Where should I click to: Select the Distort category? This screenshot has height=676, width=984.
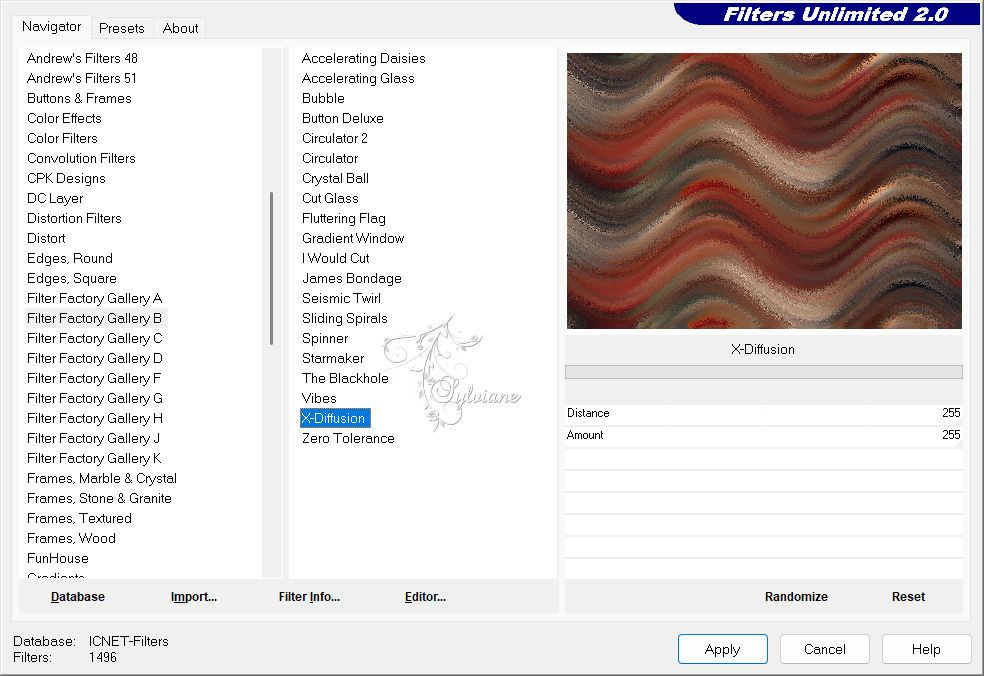pyautogui.click(x=46, y=239)
